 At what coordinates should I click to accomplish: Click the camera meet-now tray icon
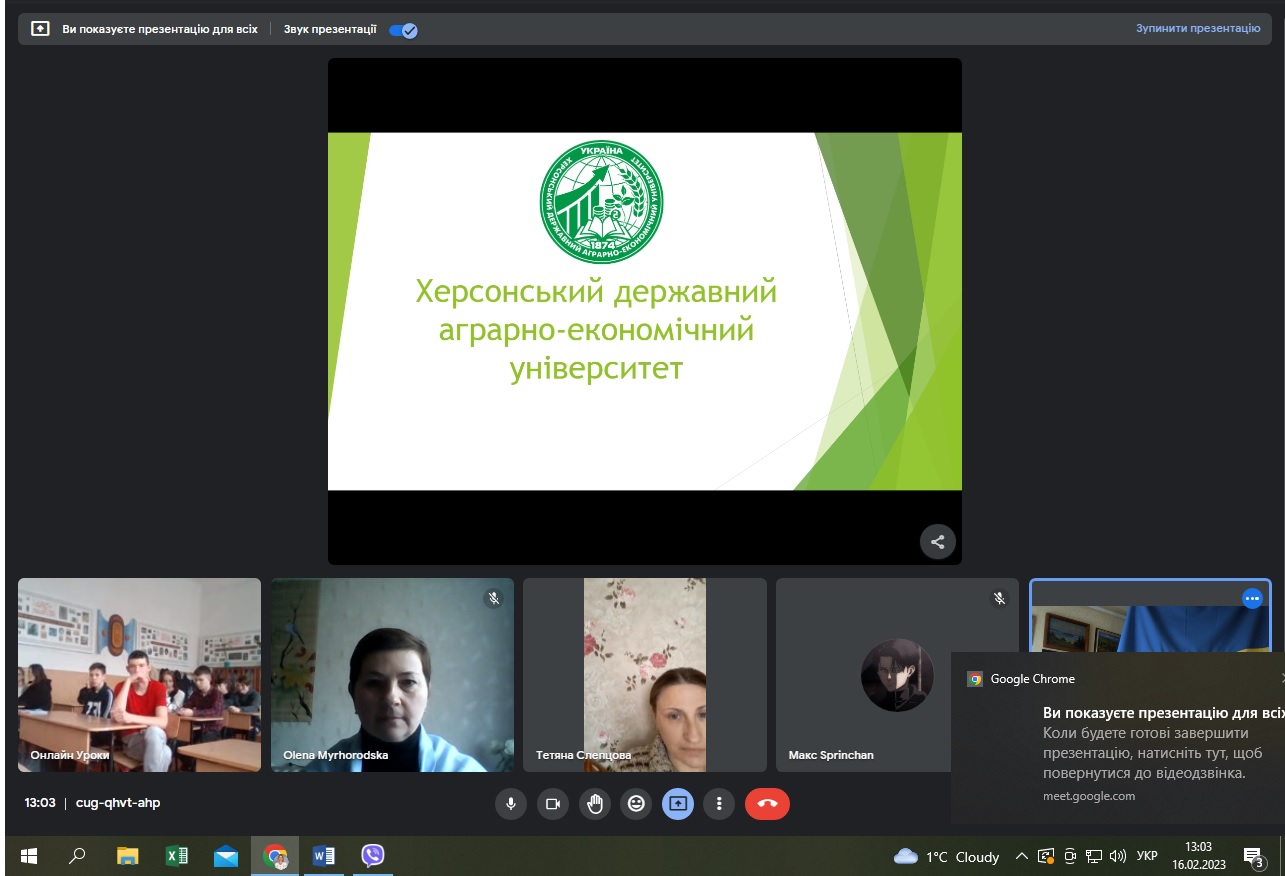1070,857
